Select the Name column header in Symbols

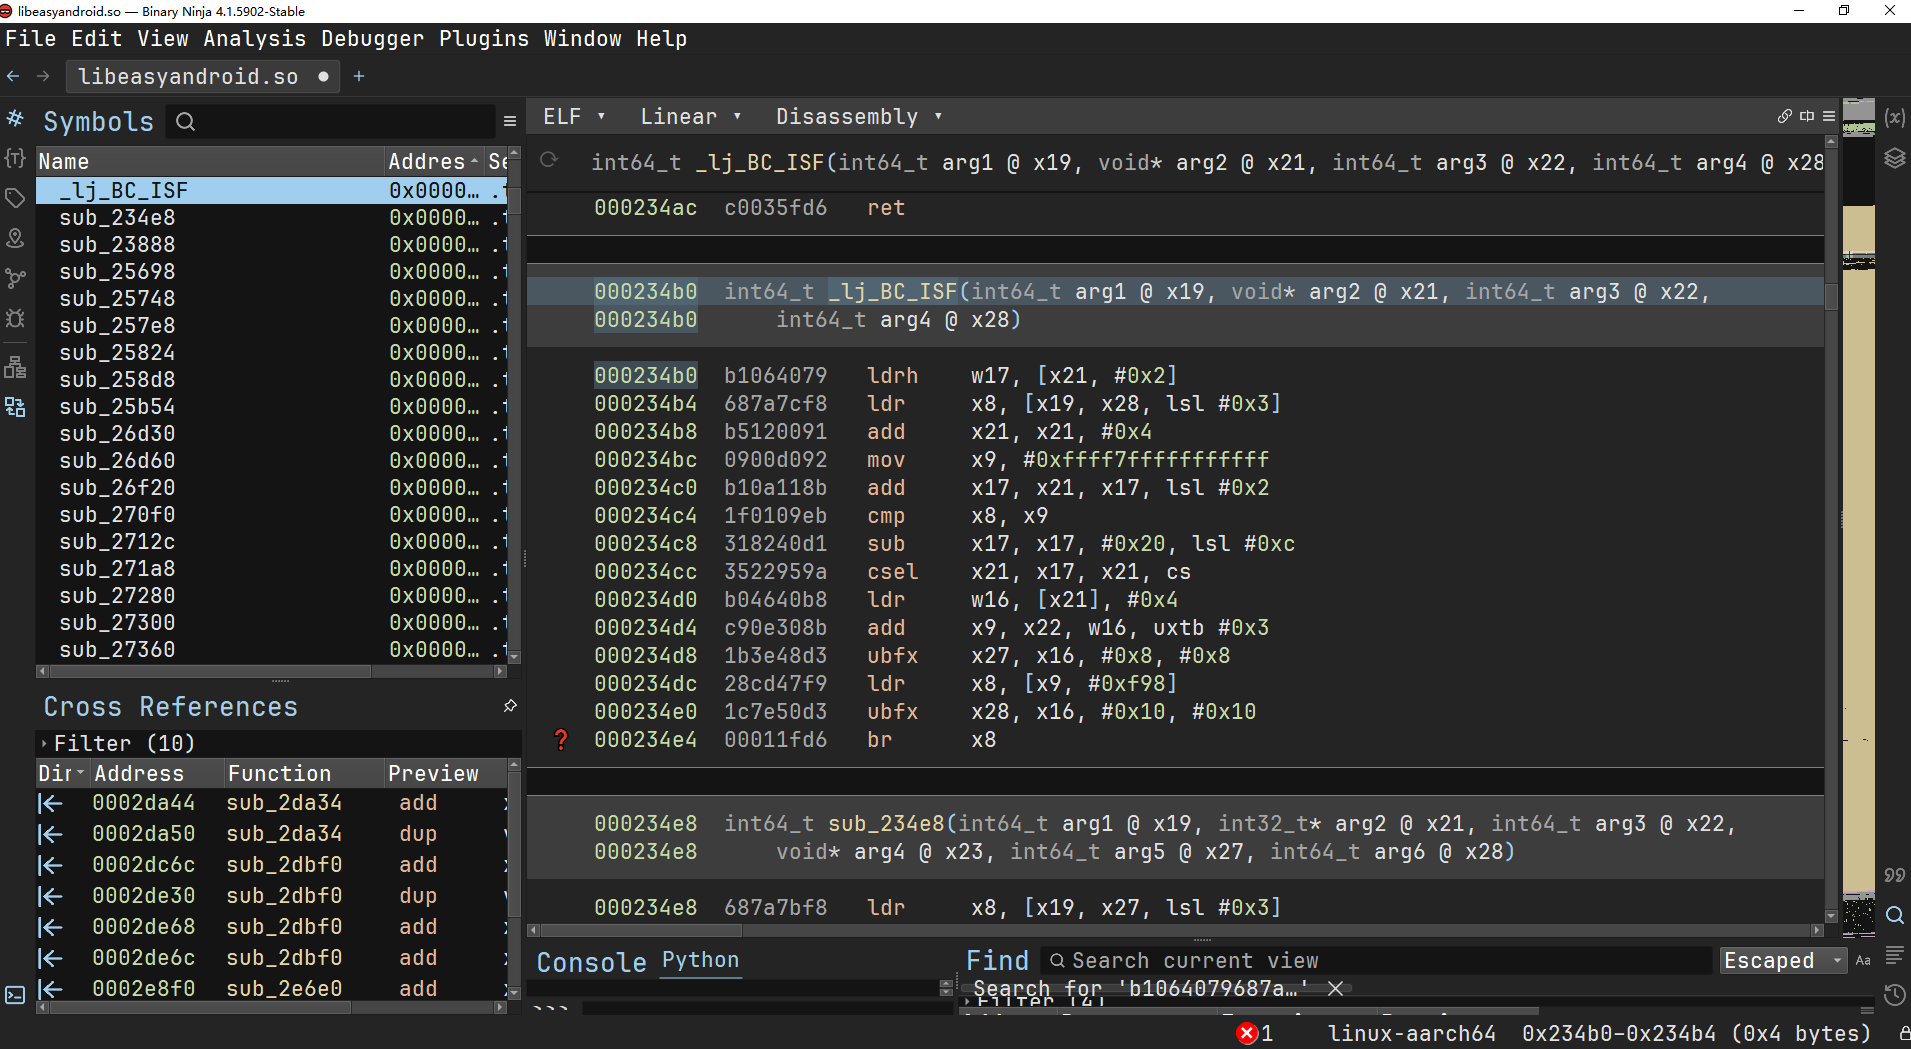coord(210,161)
